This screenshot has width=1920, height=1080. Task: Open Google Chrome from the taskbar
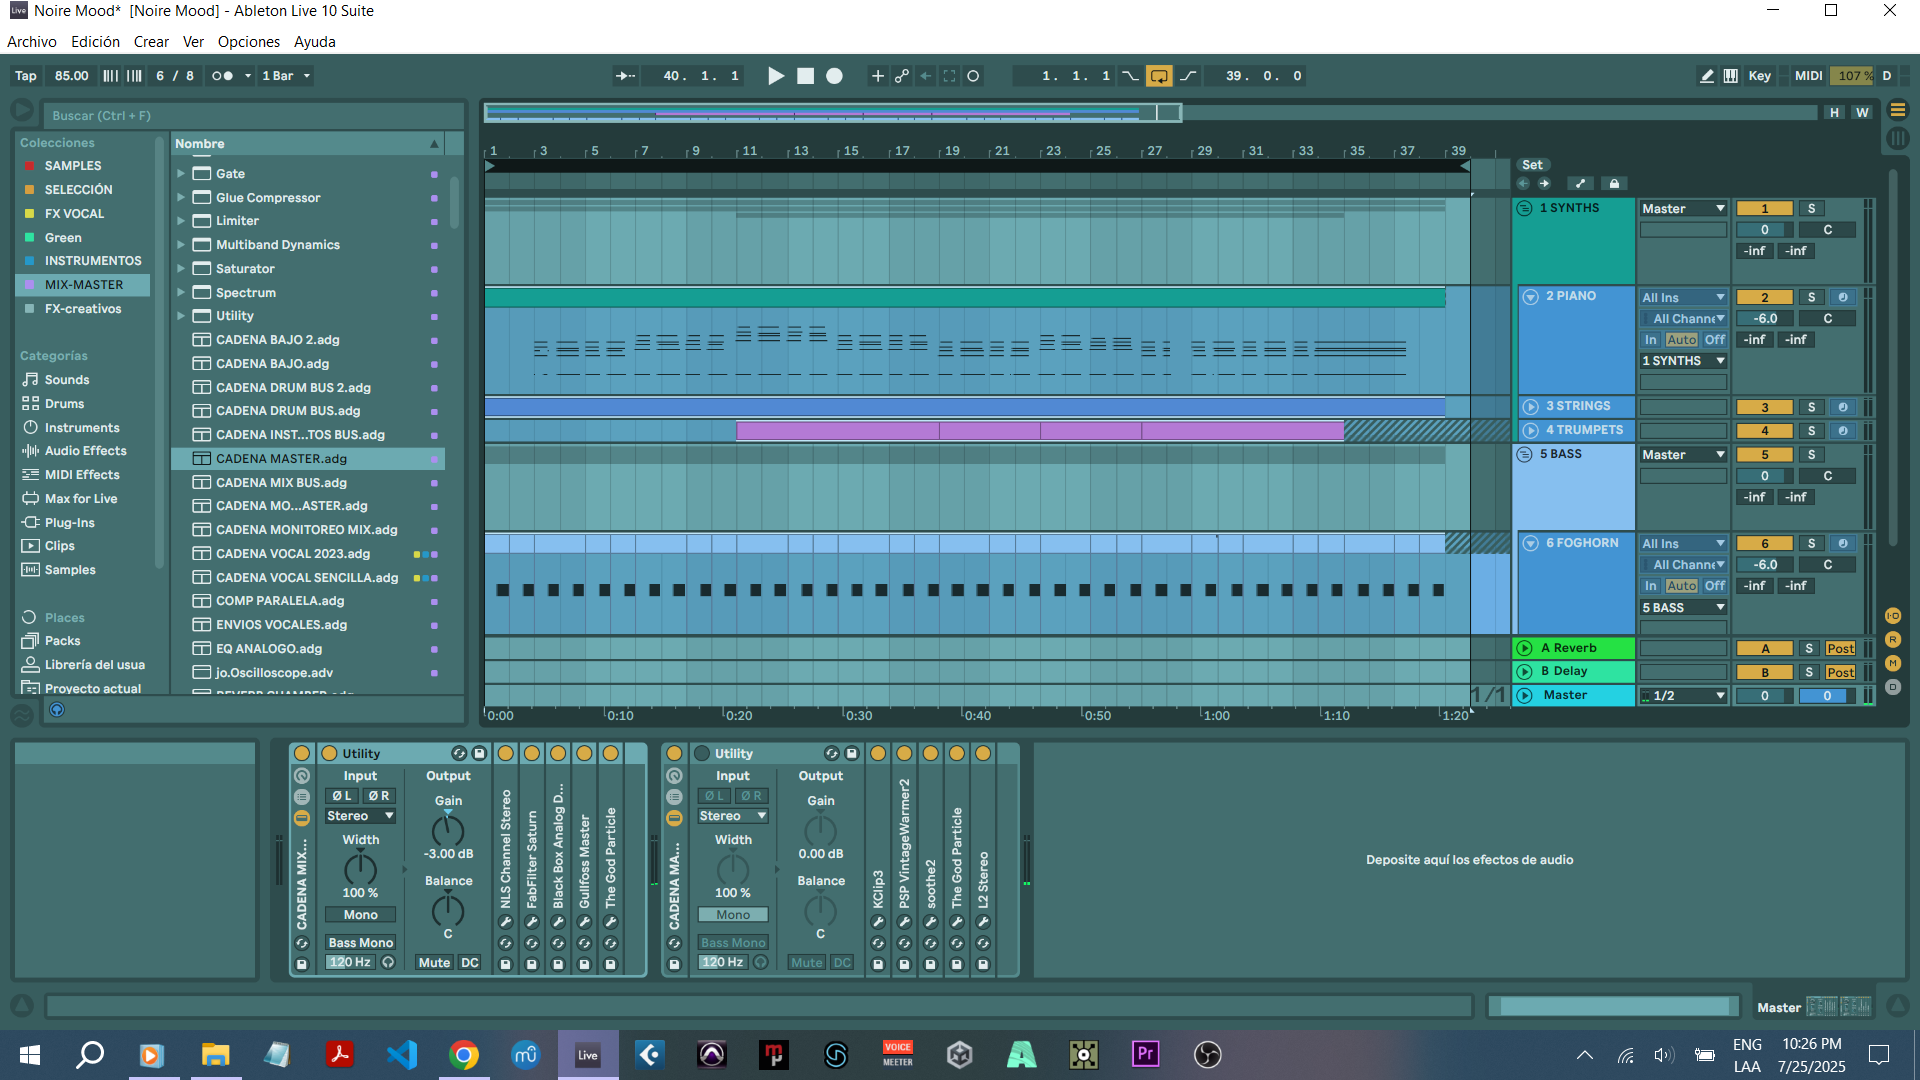[463, 1054]
